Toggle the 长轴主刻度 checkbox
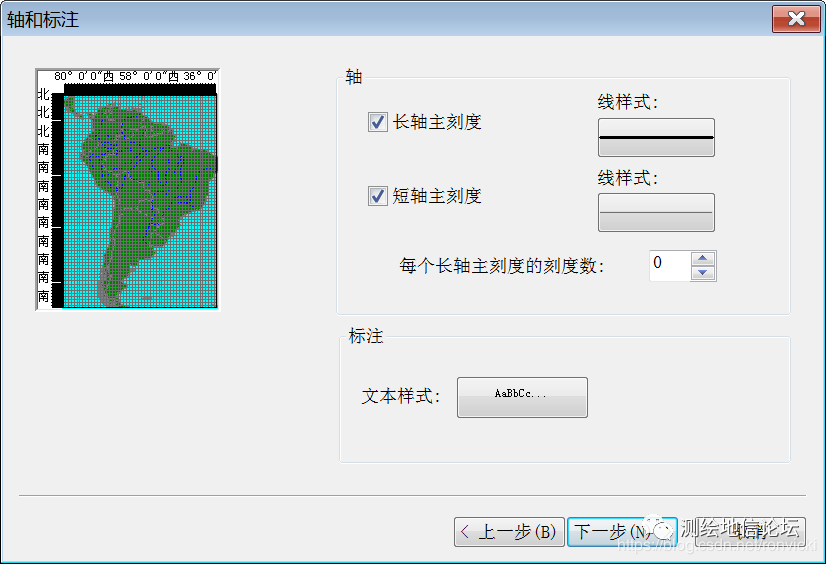This screenshot has height=564, width=826. coord(378,122)
